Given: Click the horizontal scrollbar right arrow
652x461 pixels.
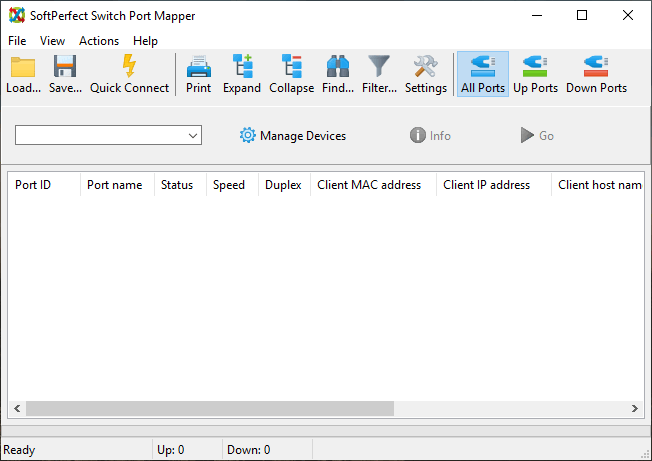Looking at the screenshot, I should [635, 408].
